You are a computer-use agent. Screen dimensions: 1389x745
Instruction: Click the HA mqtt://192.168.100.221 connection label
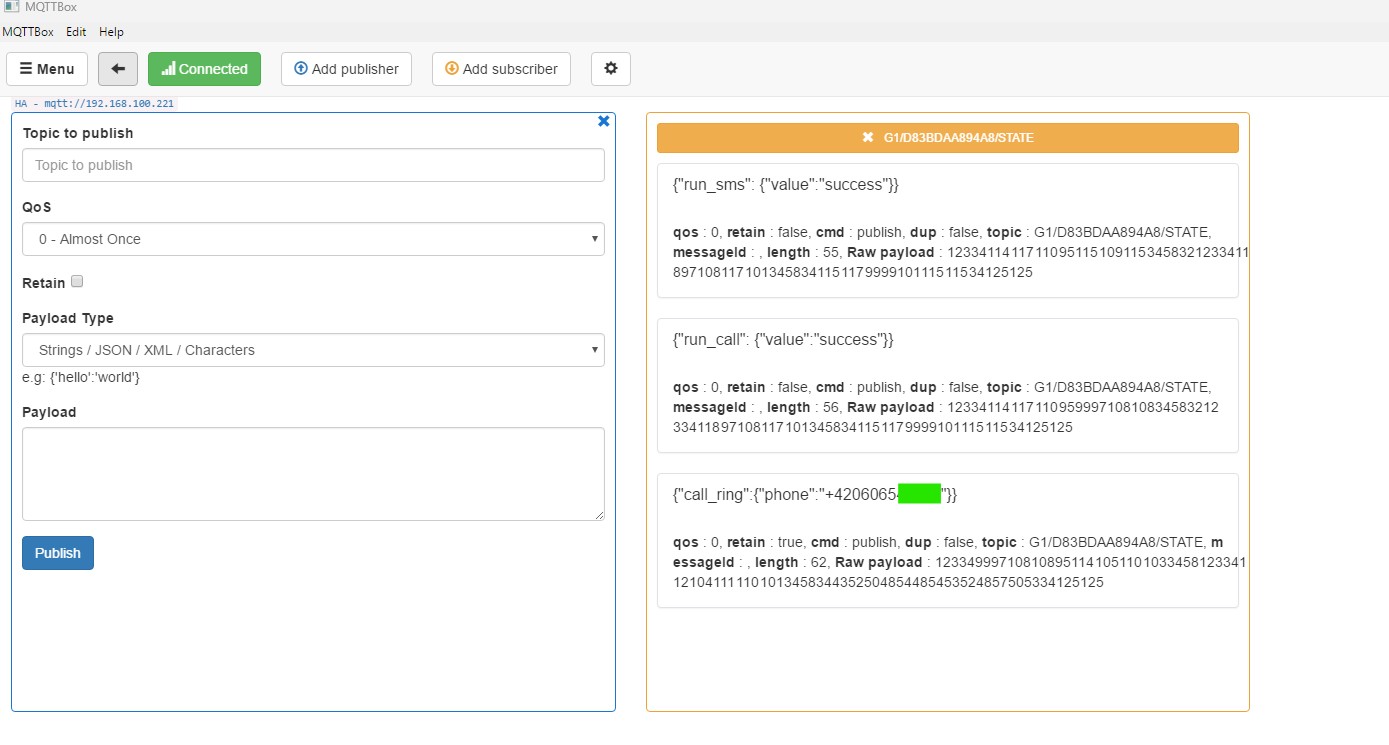tap(95, 103)
